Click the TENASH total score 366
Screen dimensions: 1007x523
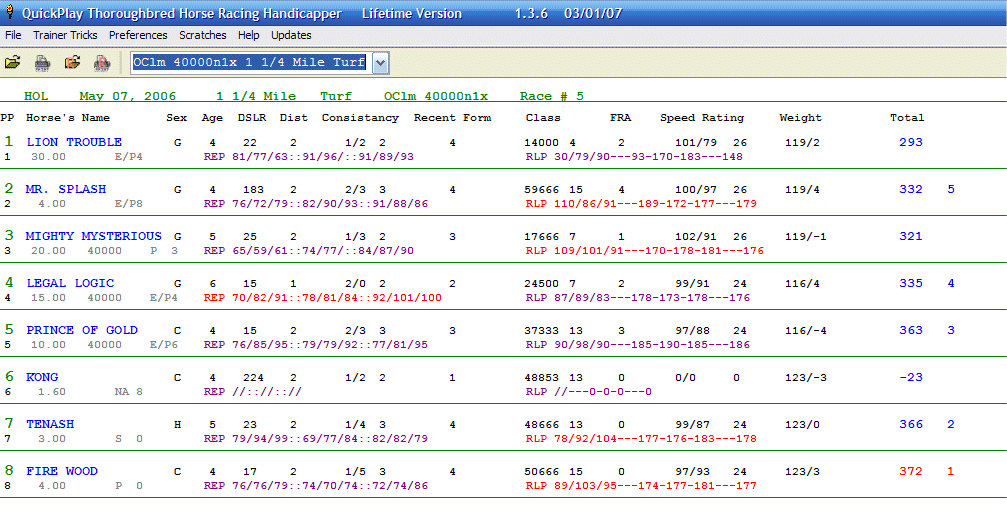coord(911,424)
